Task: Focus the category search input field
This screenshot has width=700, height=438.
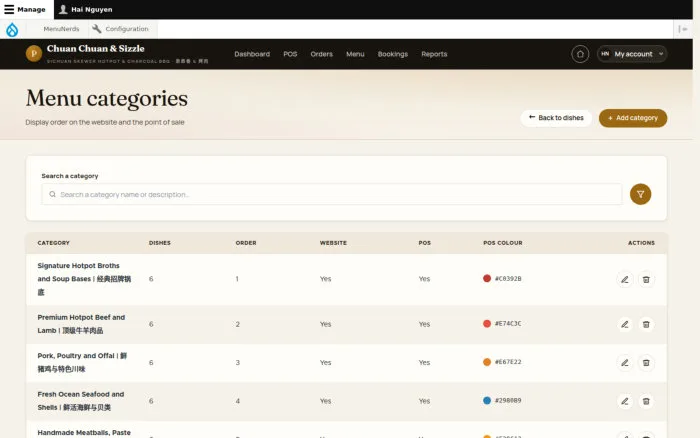Action: [x=331, y=194]
